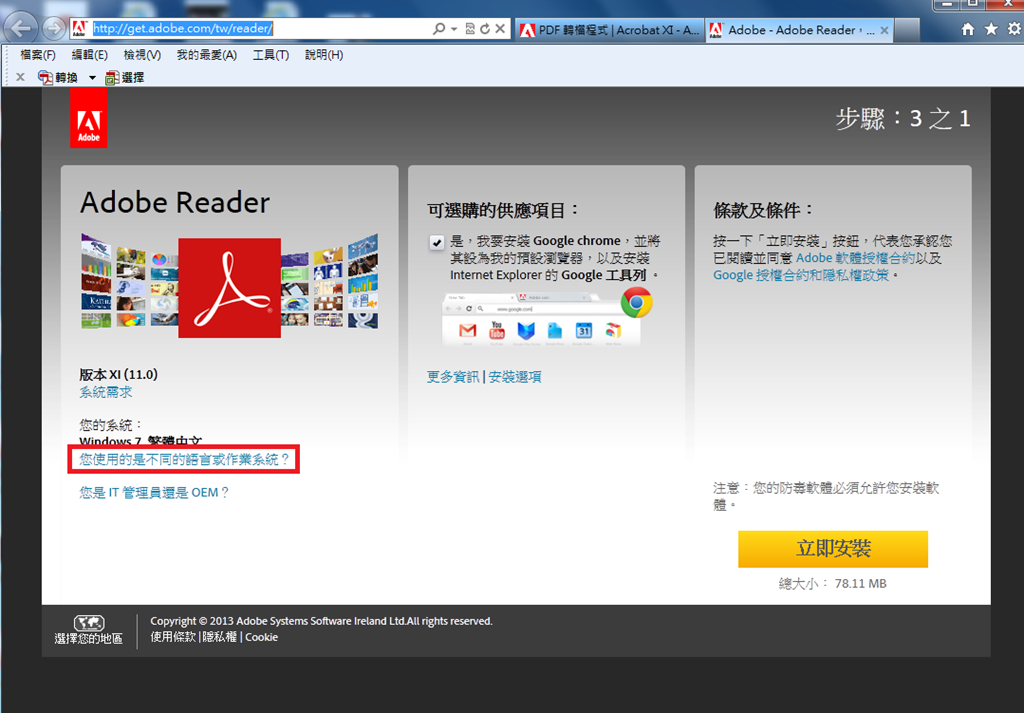Close the Adobe - Adobe Reader tab
This screenshot has width=1024, height=713.
click(884, 30)
